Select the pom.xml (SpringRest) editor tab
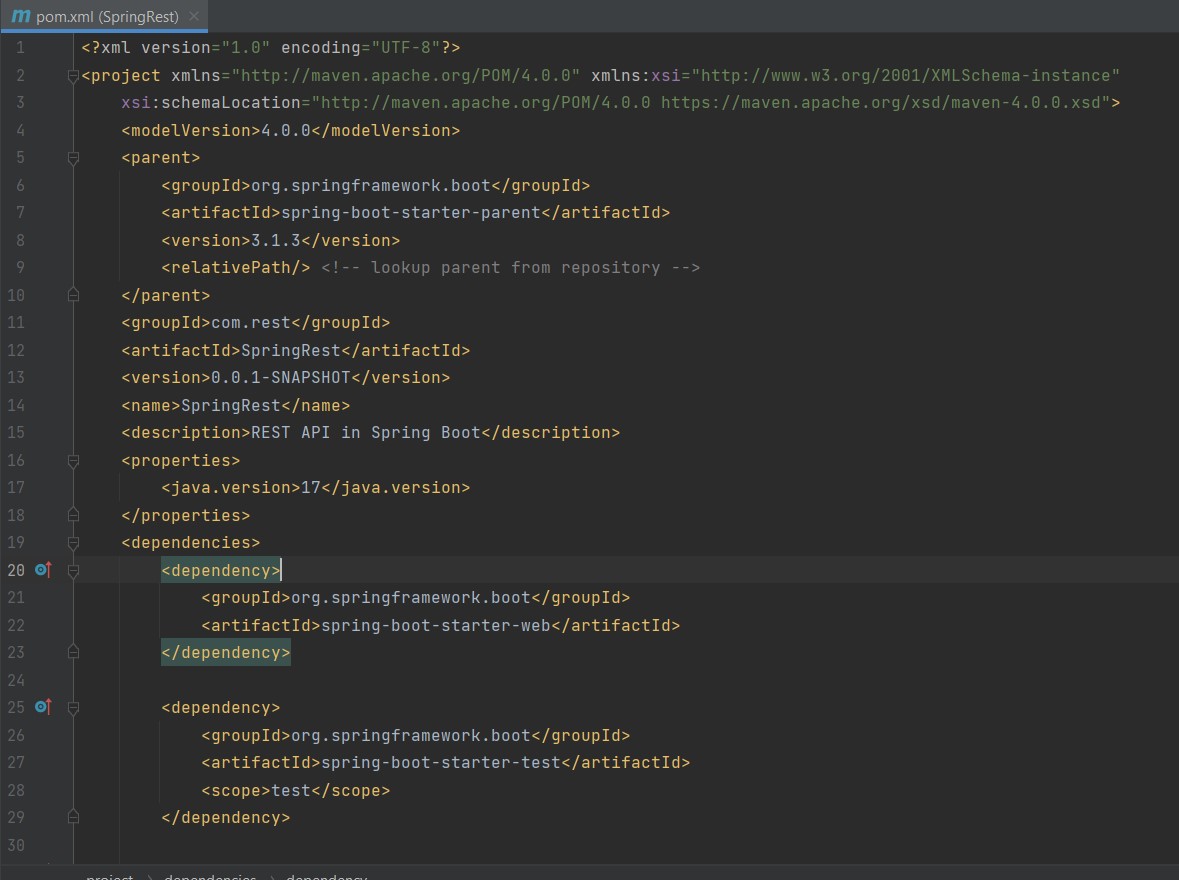The width and height of the screenshot is (1179, 880). tap(104, 16)
